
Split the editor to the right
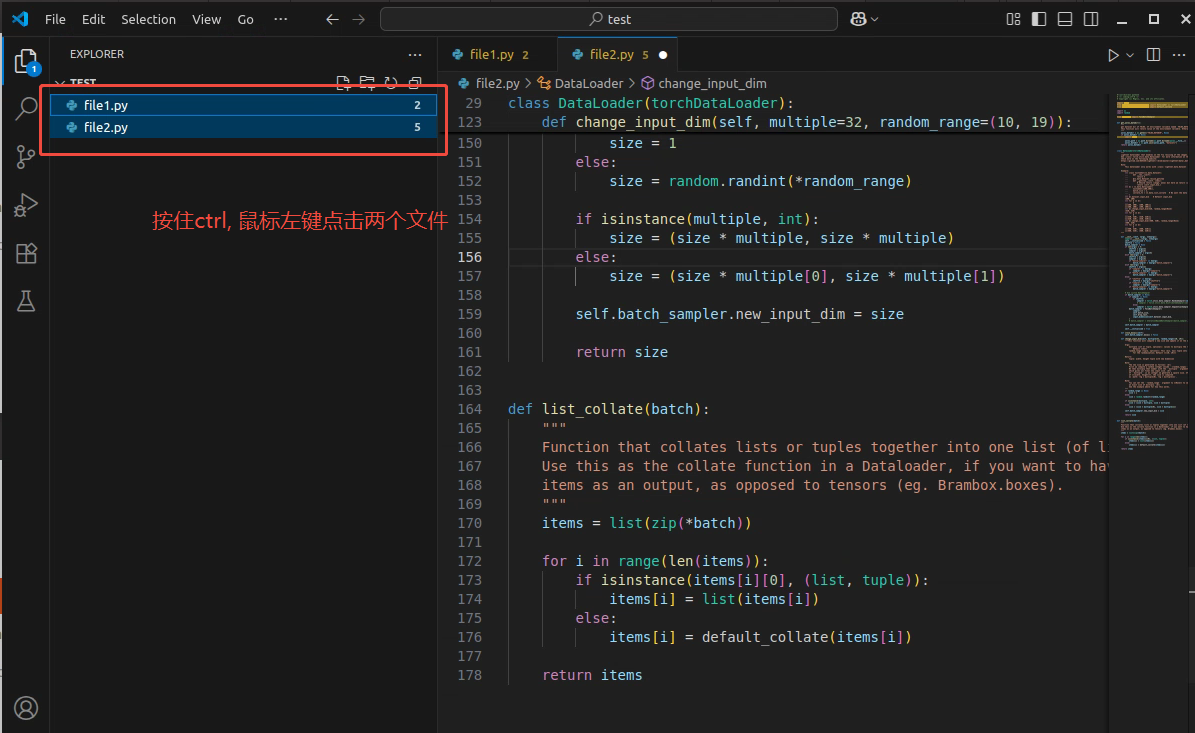coord(1153,55)
